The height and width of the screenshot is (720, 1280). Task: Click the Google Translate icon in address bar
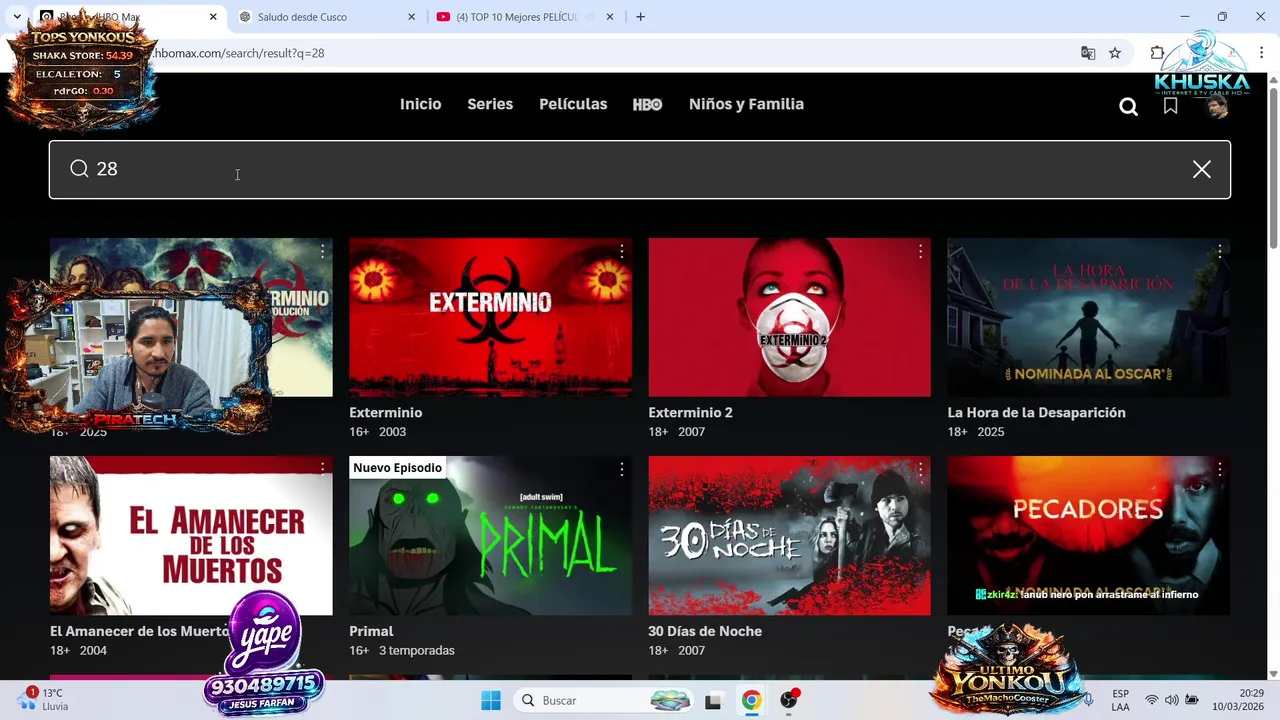1088,53
